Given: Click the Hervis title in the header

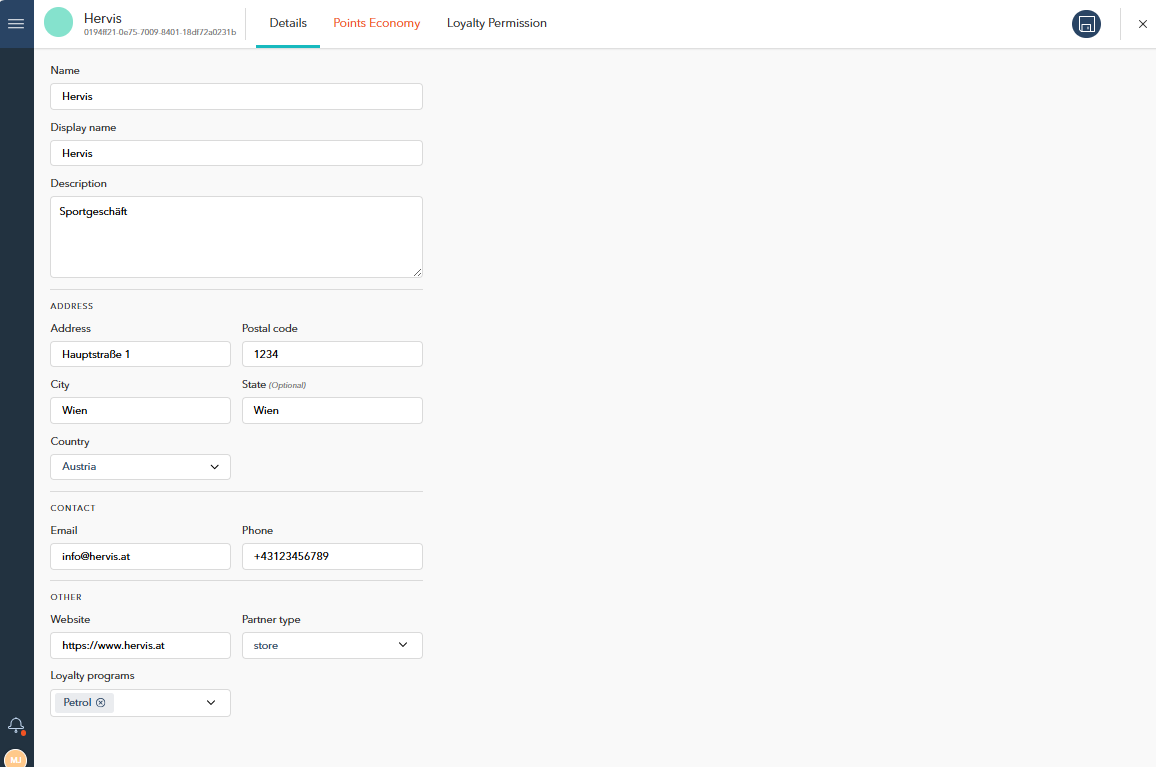Looking at the screenshot, I should coord(102,18).
